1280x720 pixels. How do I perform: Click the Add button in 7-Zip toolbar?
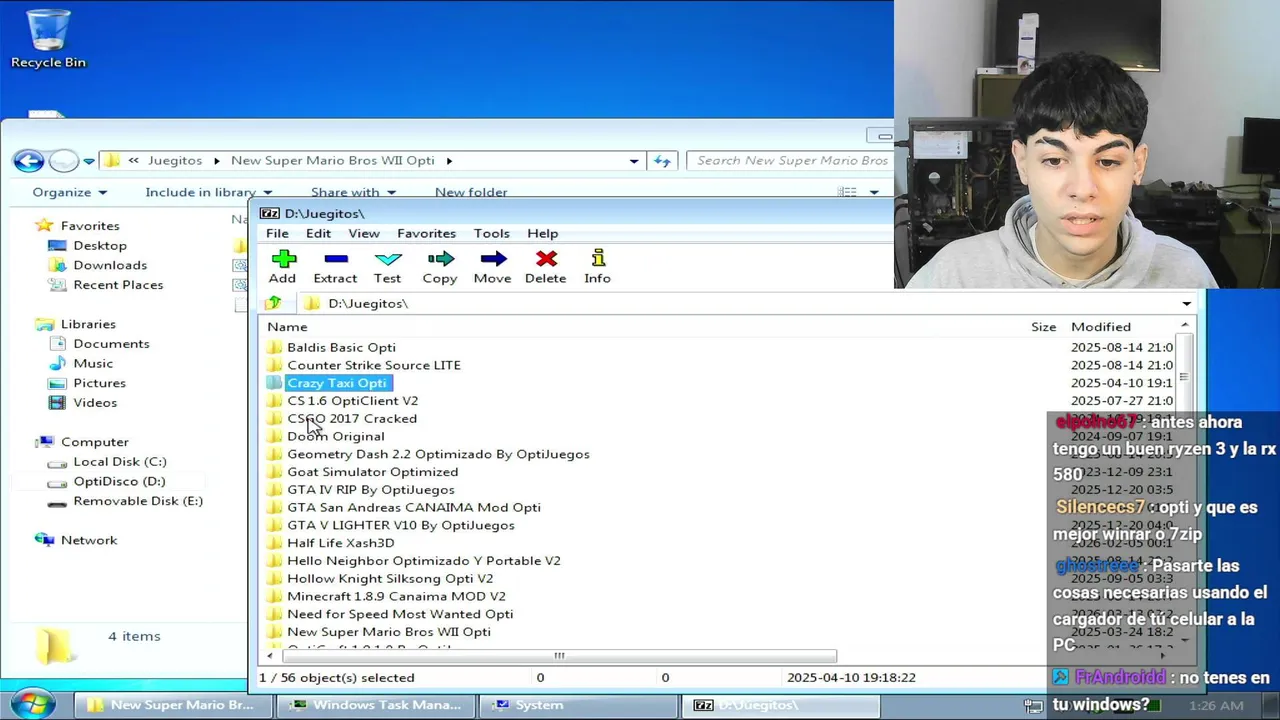point(283,267)
